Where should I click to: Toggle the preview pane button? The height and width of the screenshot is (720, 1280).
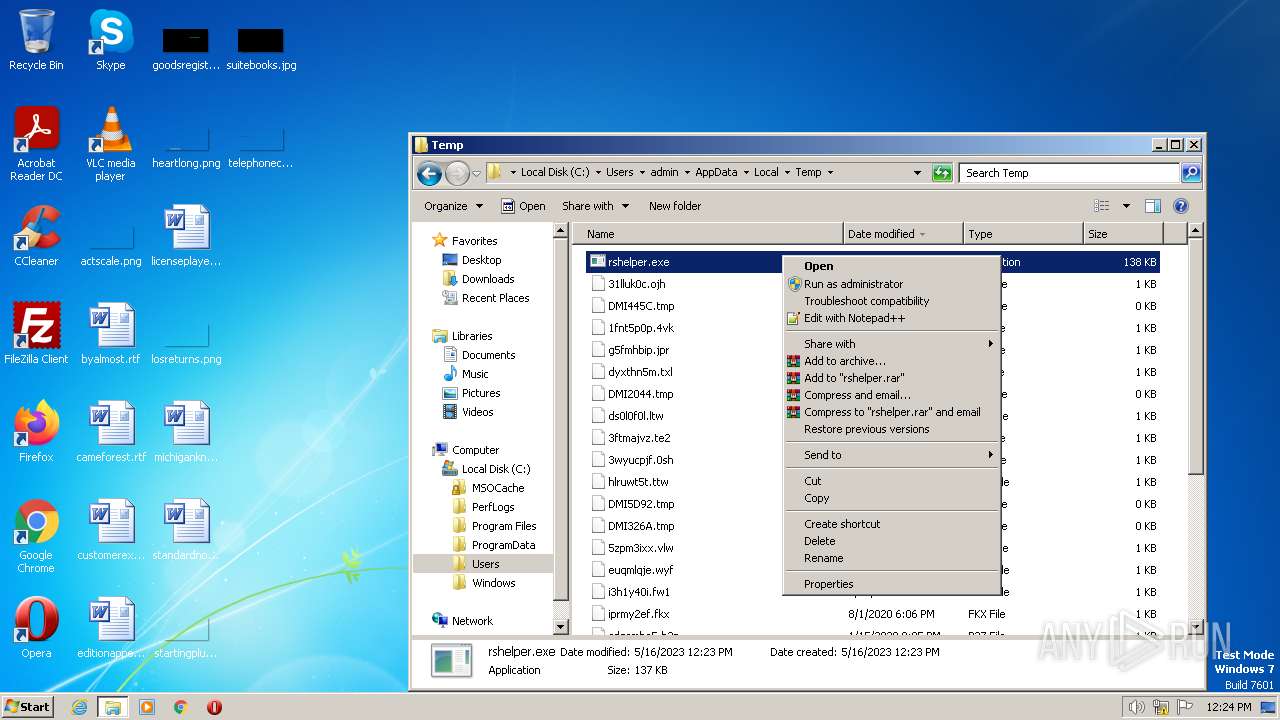[1152, 206]
